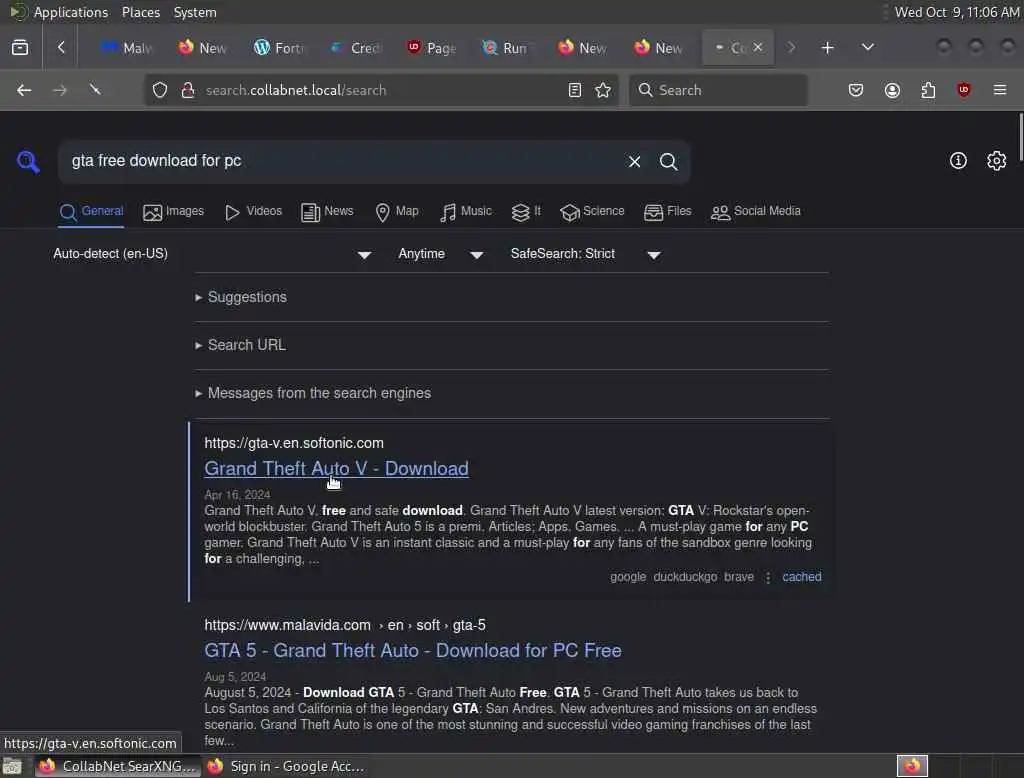Screen dimensions: 1024x778
Task: Expand the Search URL section
Action: 240,345
